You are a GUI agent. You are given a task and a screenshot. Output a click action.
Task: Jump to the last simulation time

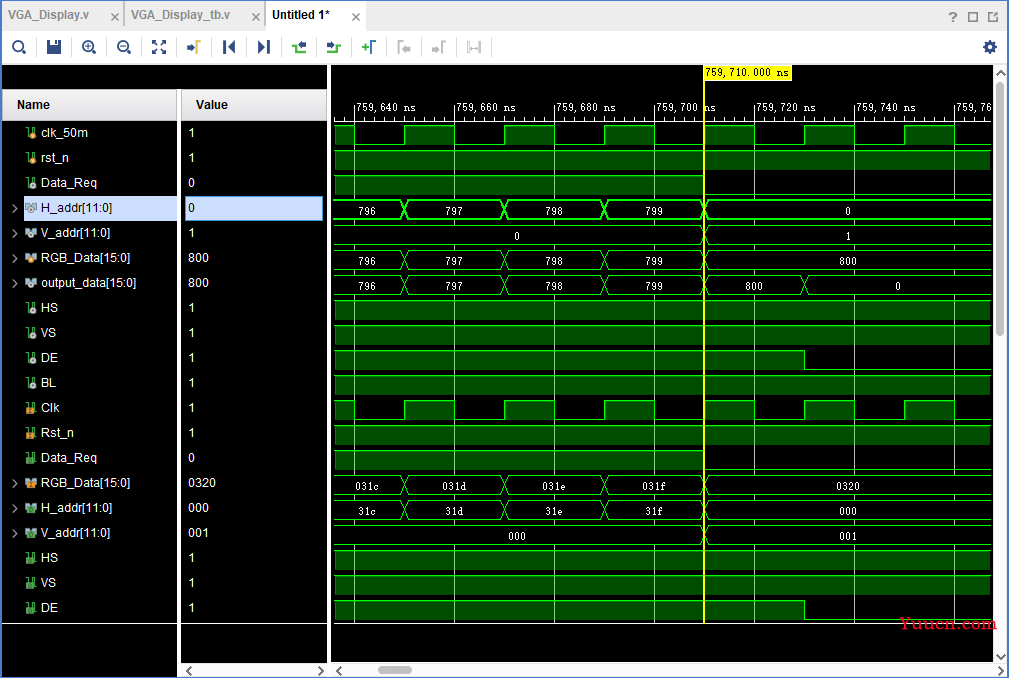tap(264, 47)
